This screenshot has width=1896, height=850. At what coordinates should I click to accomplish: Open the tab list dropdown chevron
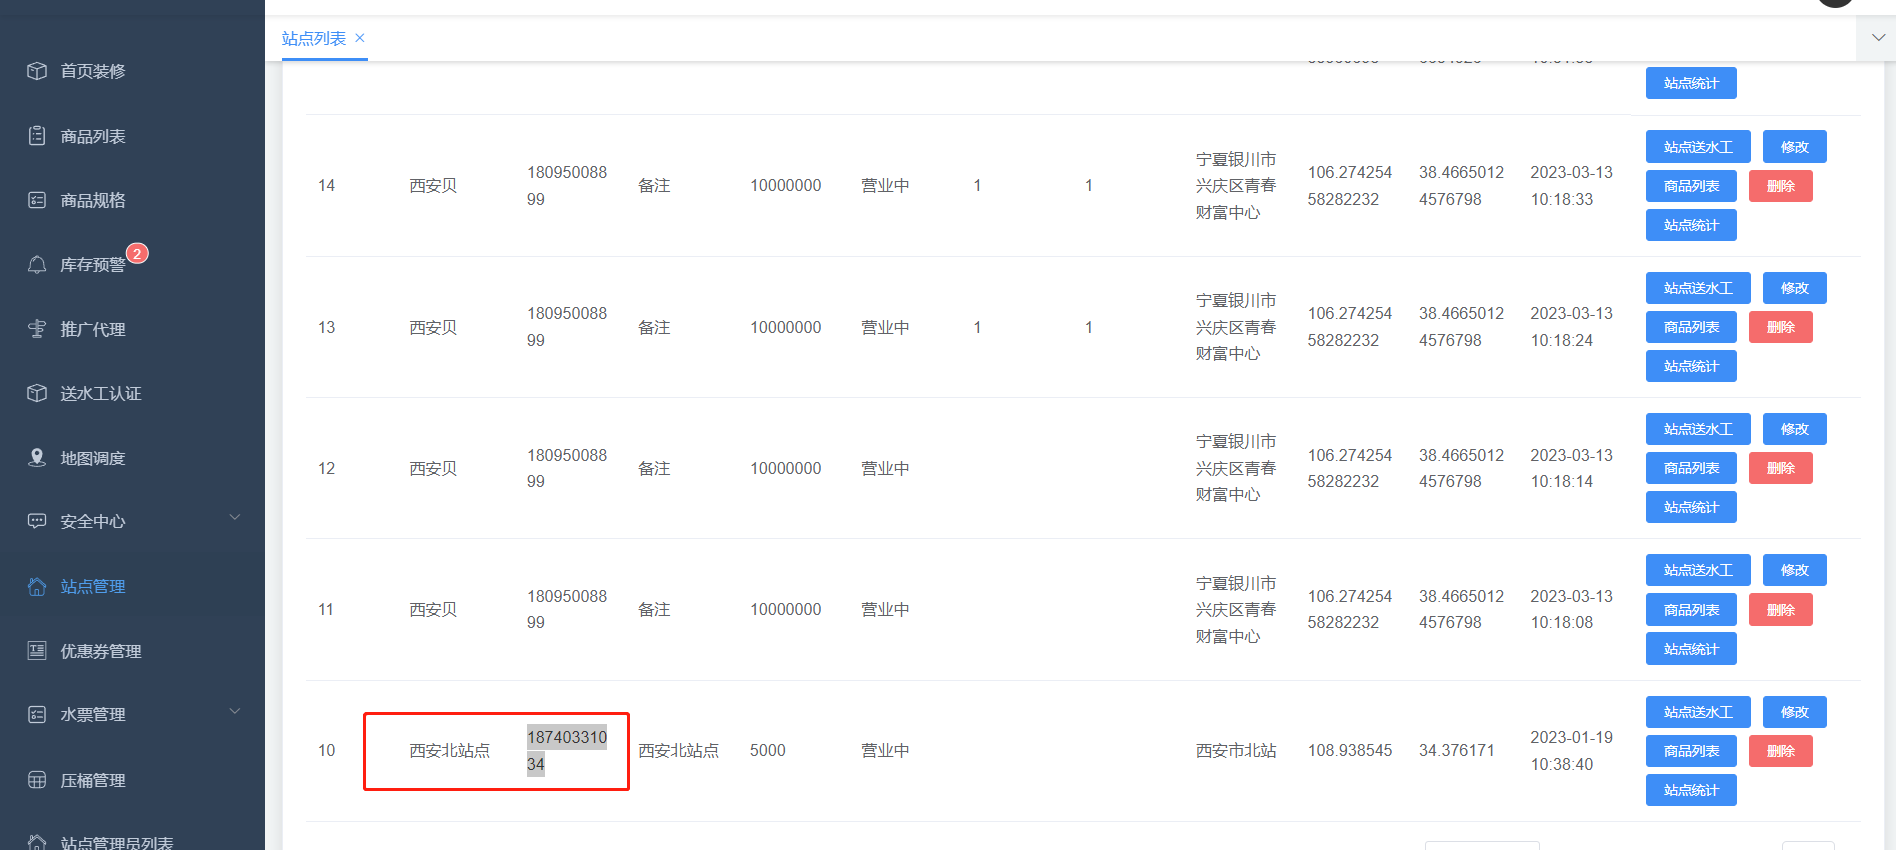(1878, 38)
